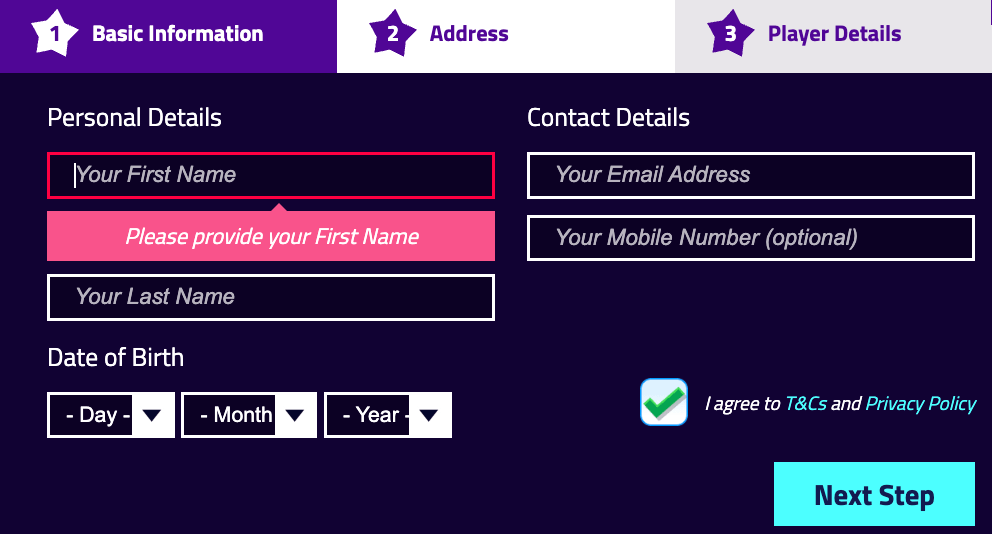
Task: Click the star icon numbered 3
Action: tap(730, 35)
